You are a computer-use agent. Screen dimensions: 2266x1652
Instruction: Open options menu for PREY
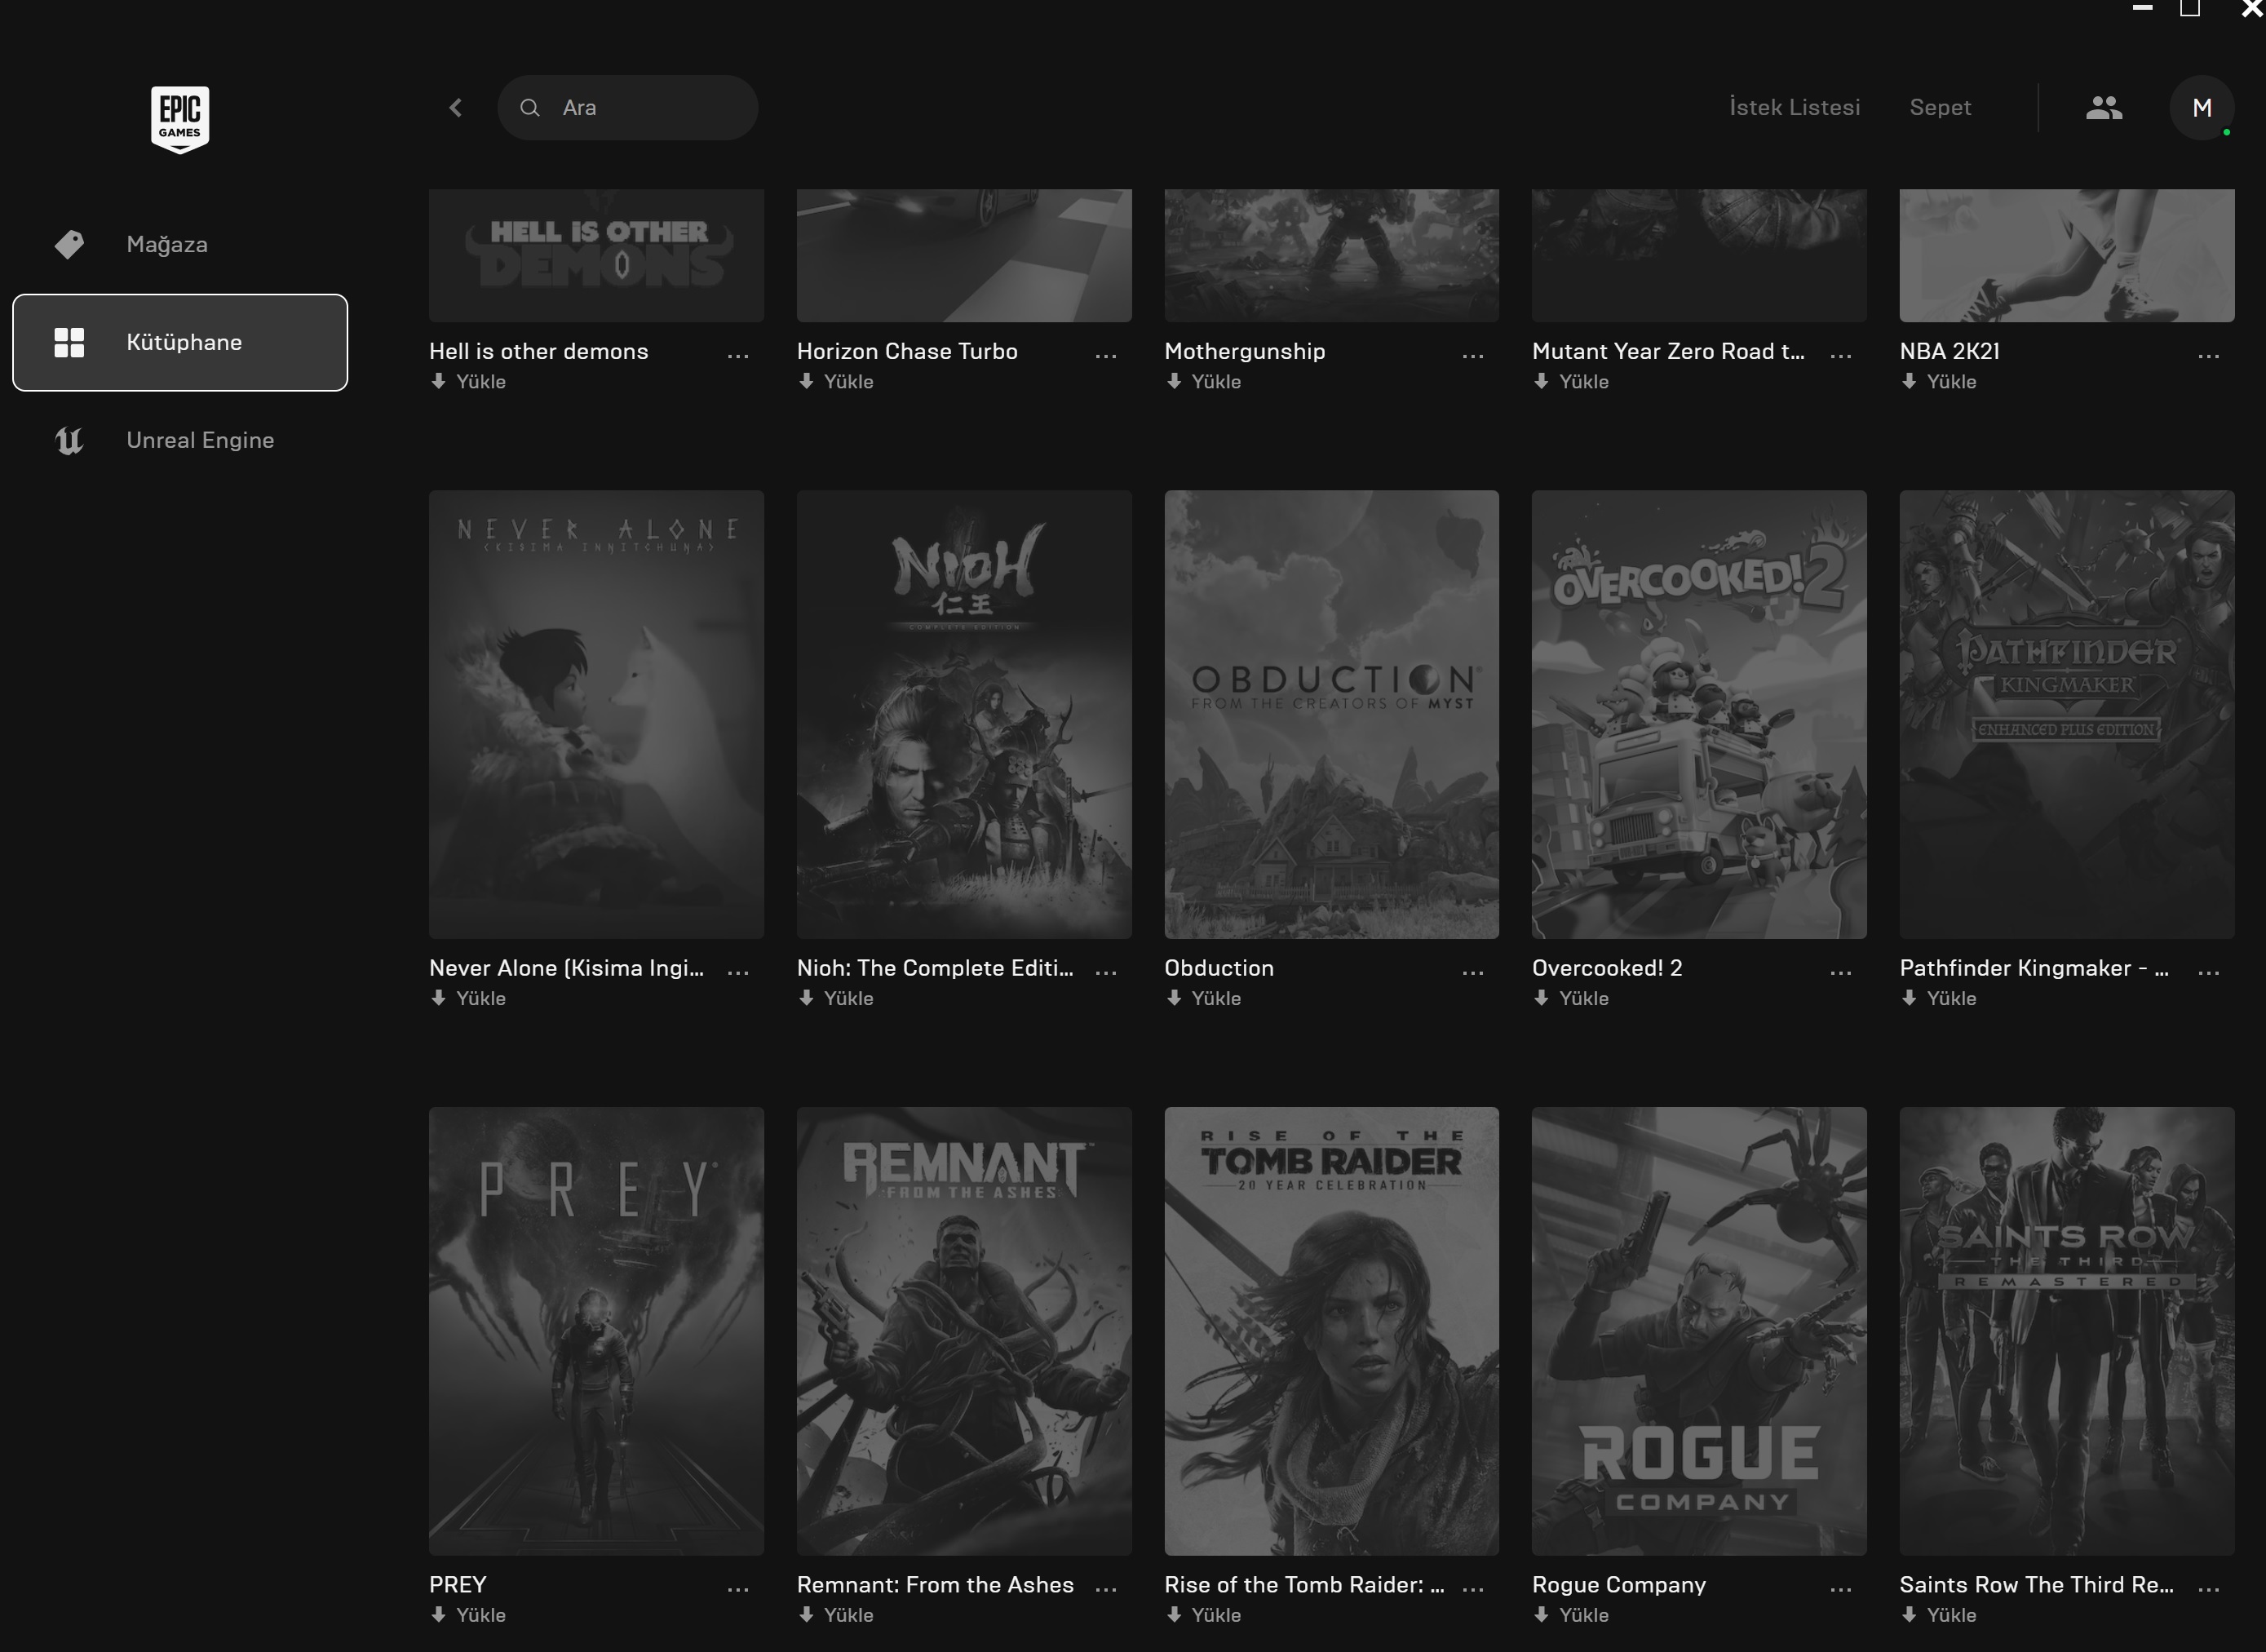[738, 1589]
